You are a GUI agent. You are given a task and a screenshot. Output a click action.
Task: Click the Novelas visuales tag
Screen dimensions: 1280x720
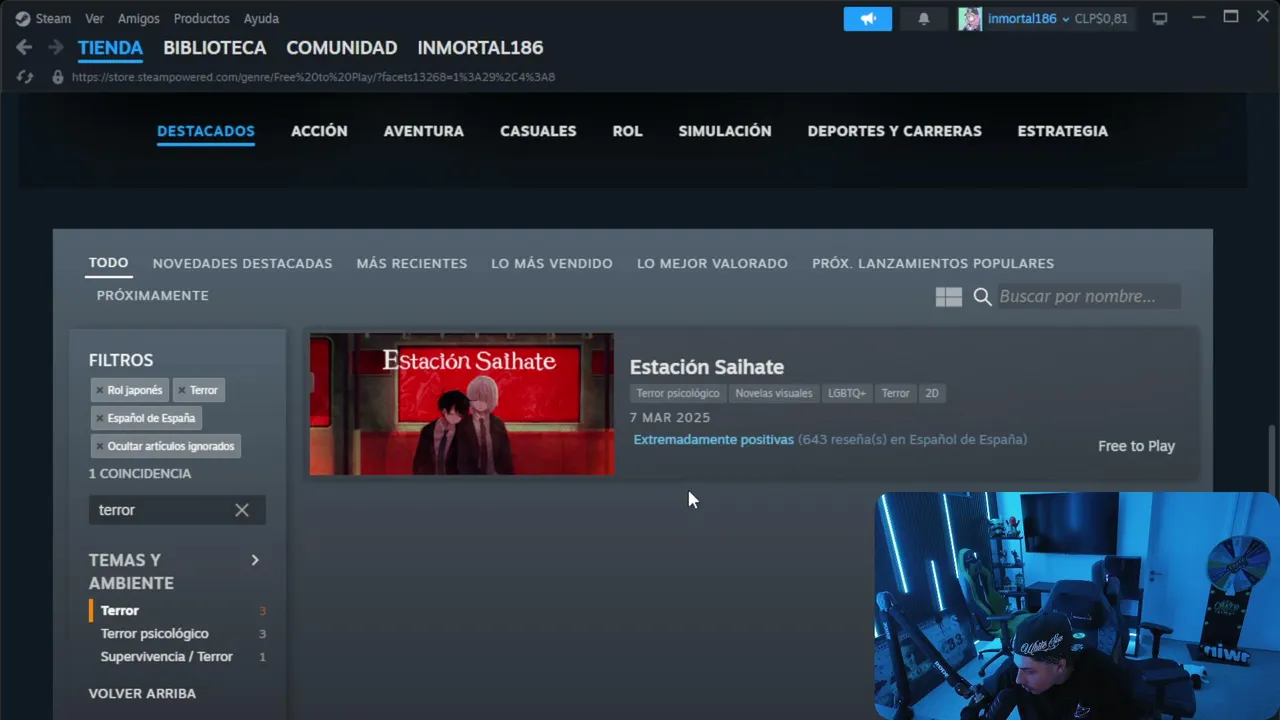774,393
